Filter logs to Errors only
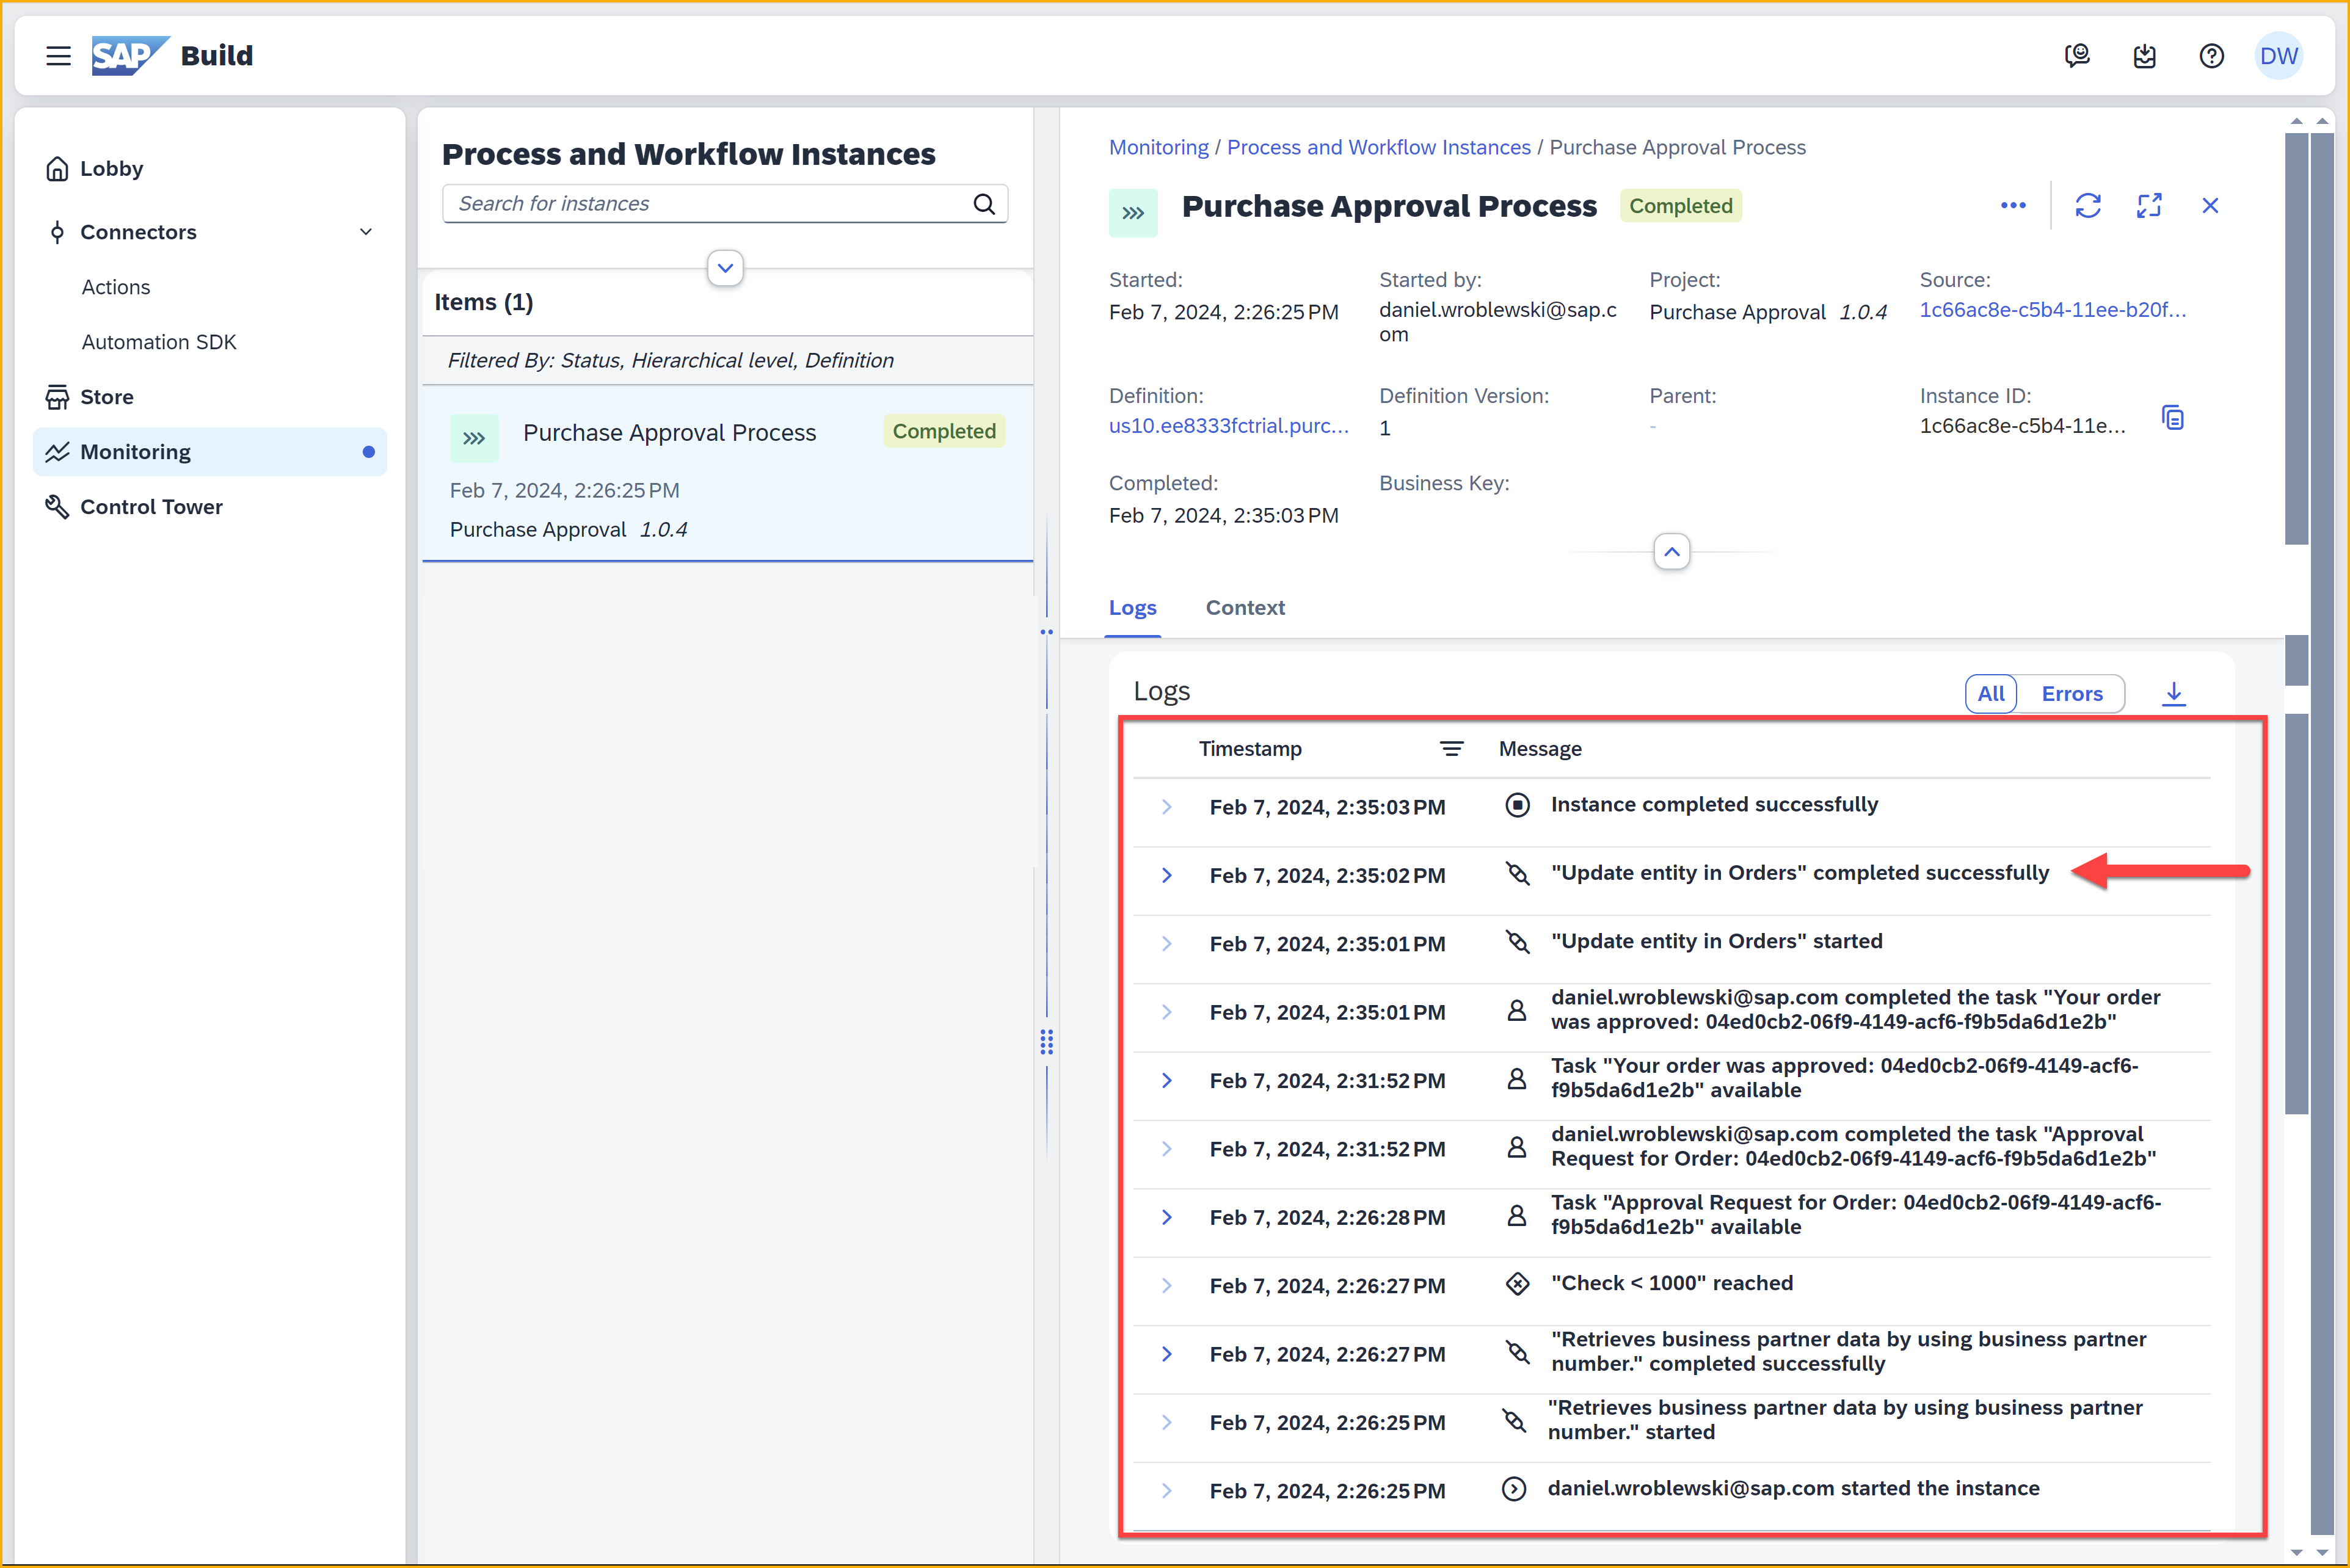 [2071, 694]
